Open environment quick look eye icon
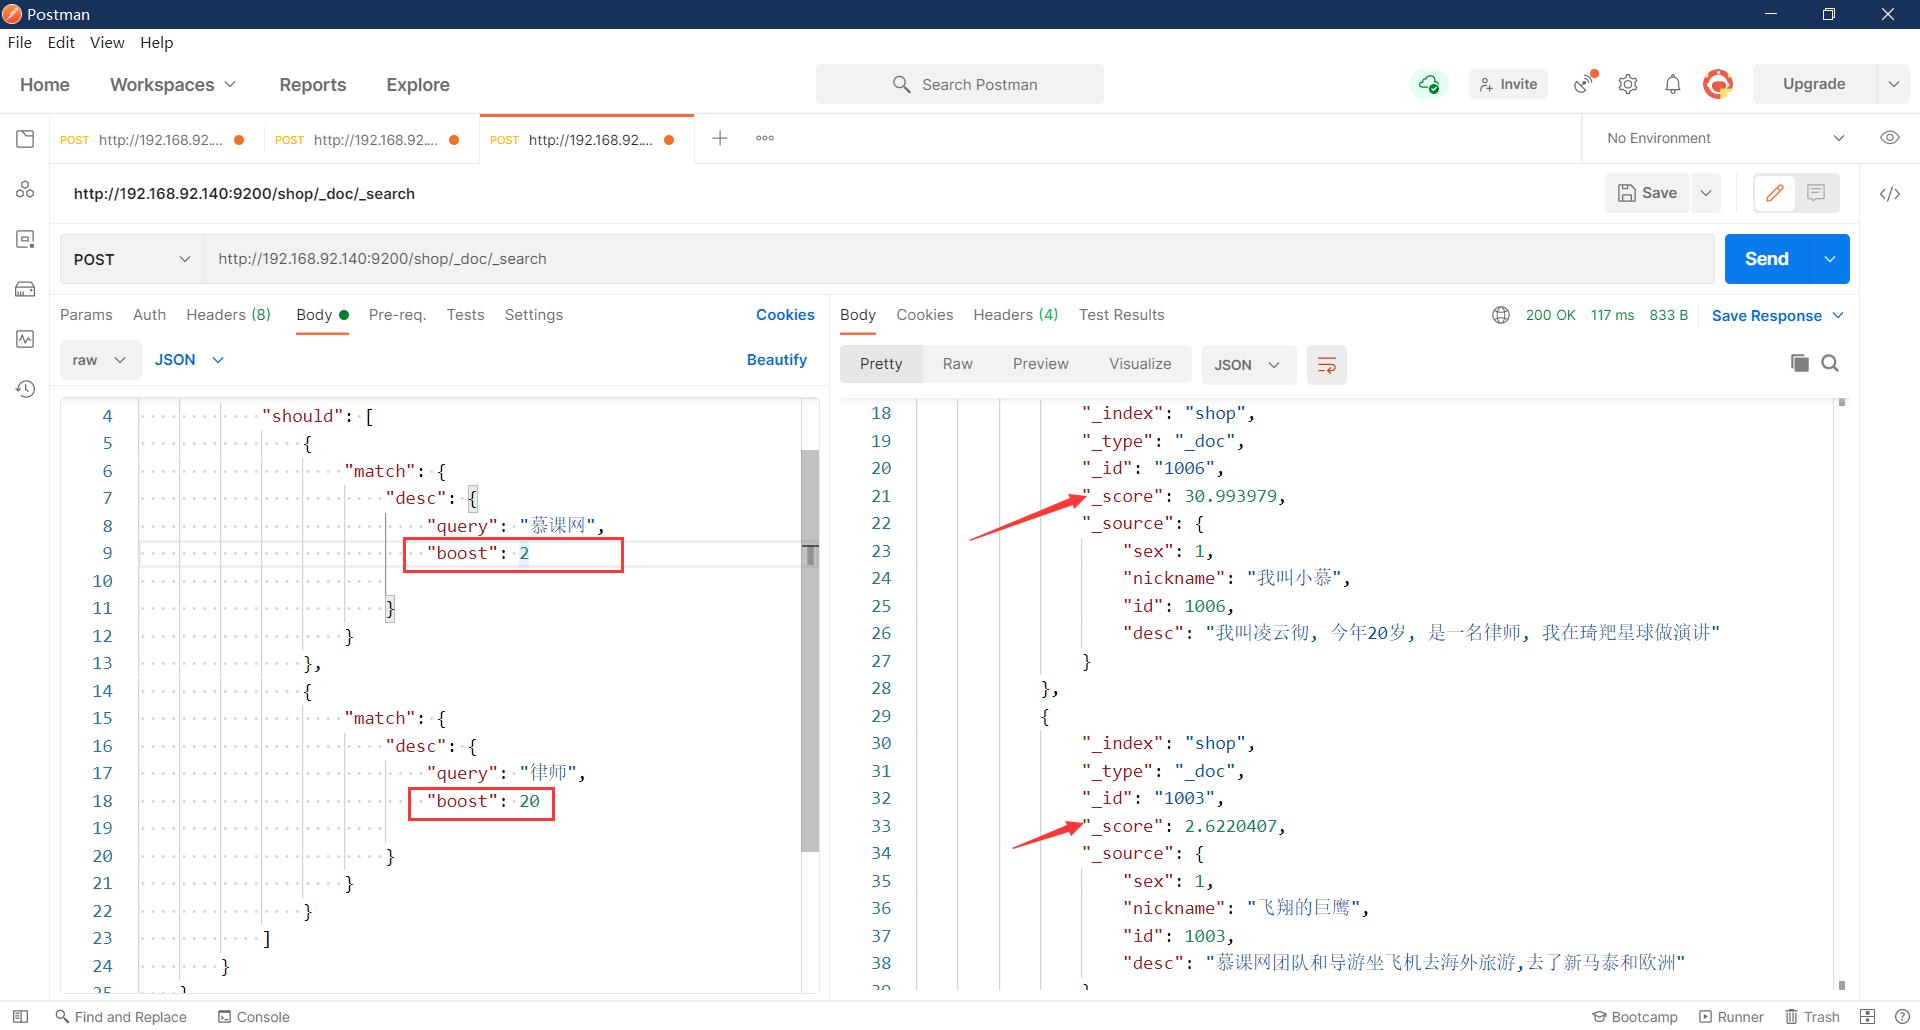Image resolution: width=1920 pixels, height=1030 pixels. (x=1889, y=138)
